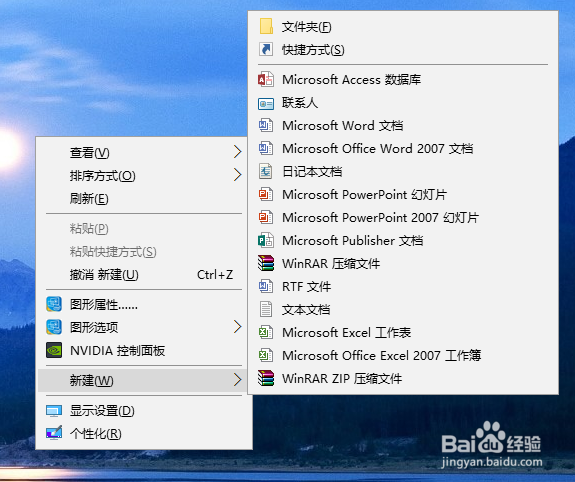Select the 文本文档 label
575x482 pixels.
306,310
